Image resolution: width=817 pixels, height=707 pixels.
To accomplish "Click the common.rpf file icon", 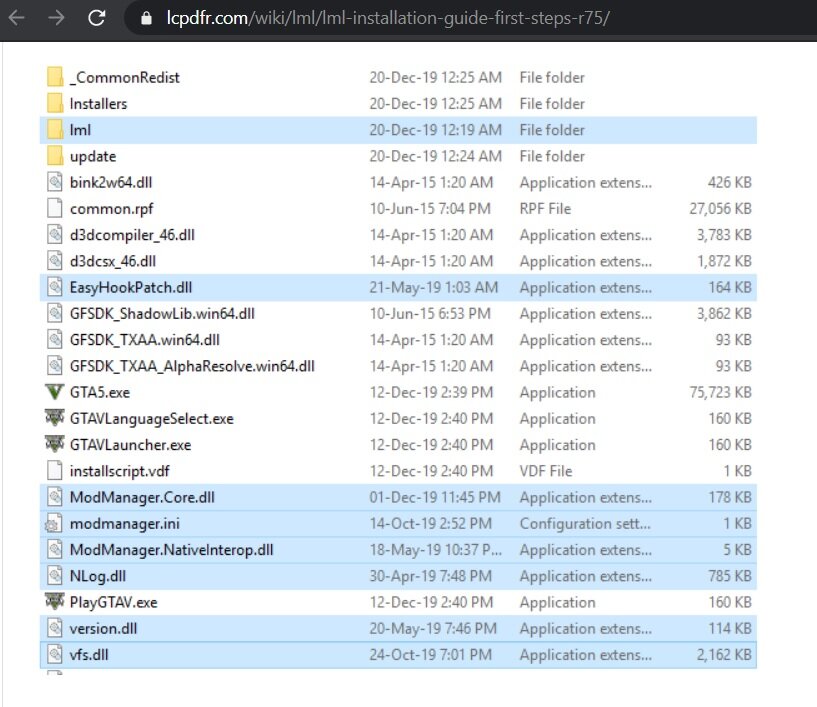I will coord(55,208).
